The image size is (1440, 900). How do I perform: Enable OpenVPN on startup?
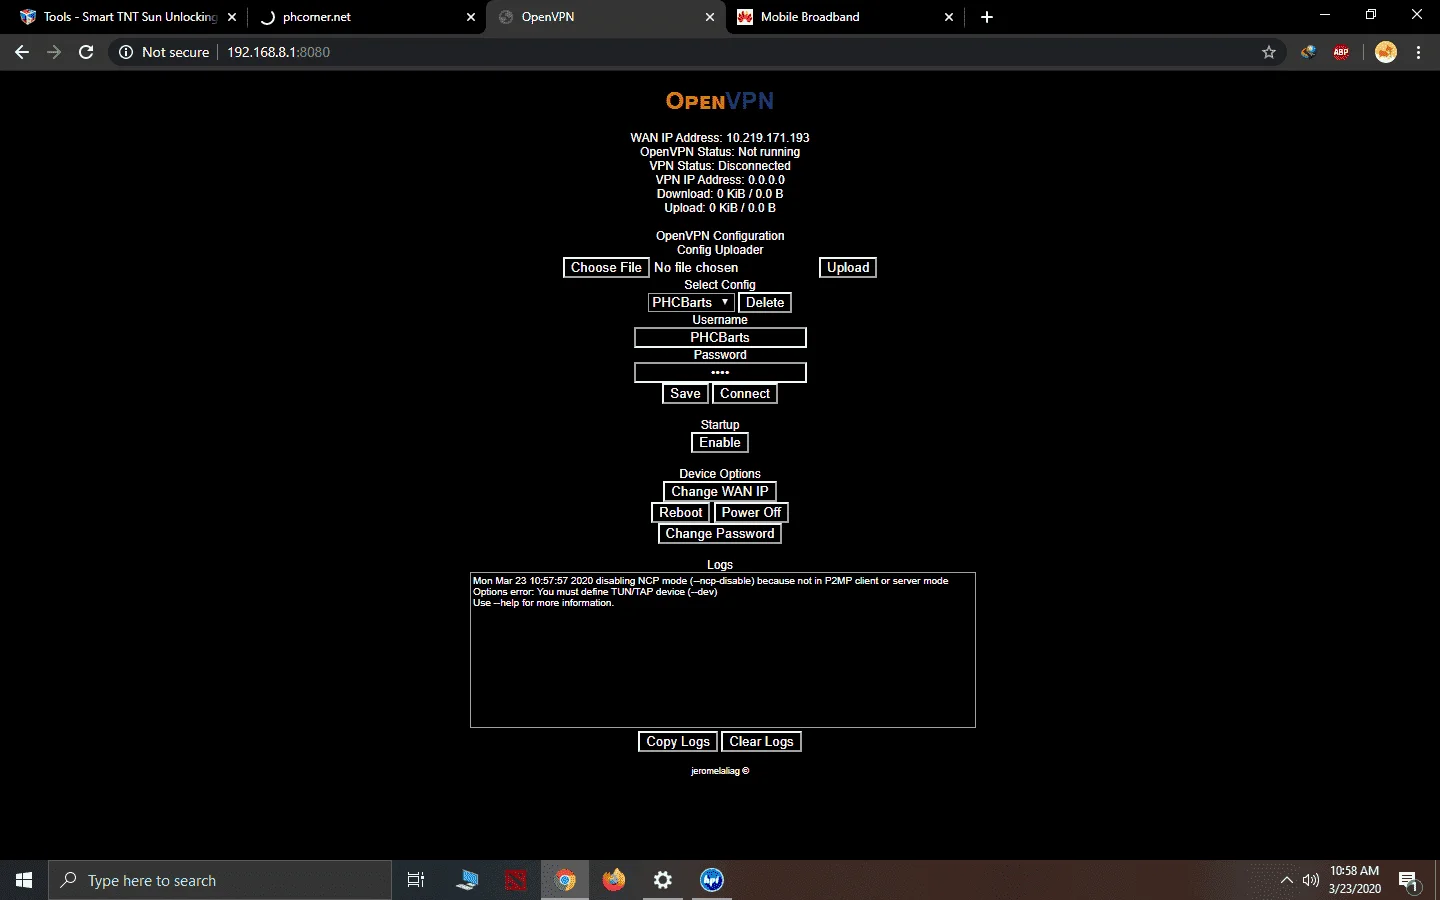click(x=720, y=443)
